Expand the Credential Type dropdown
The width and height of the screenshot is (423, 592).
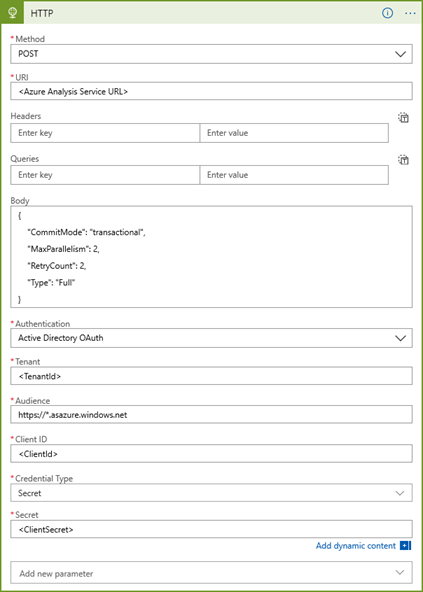pyautogui.click(x=211, y=493)
